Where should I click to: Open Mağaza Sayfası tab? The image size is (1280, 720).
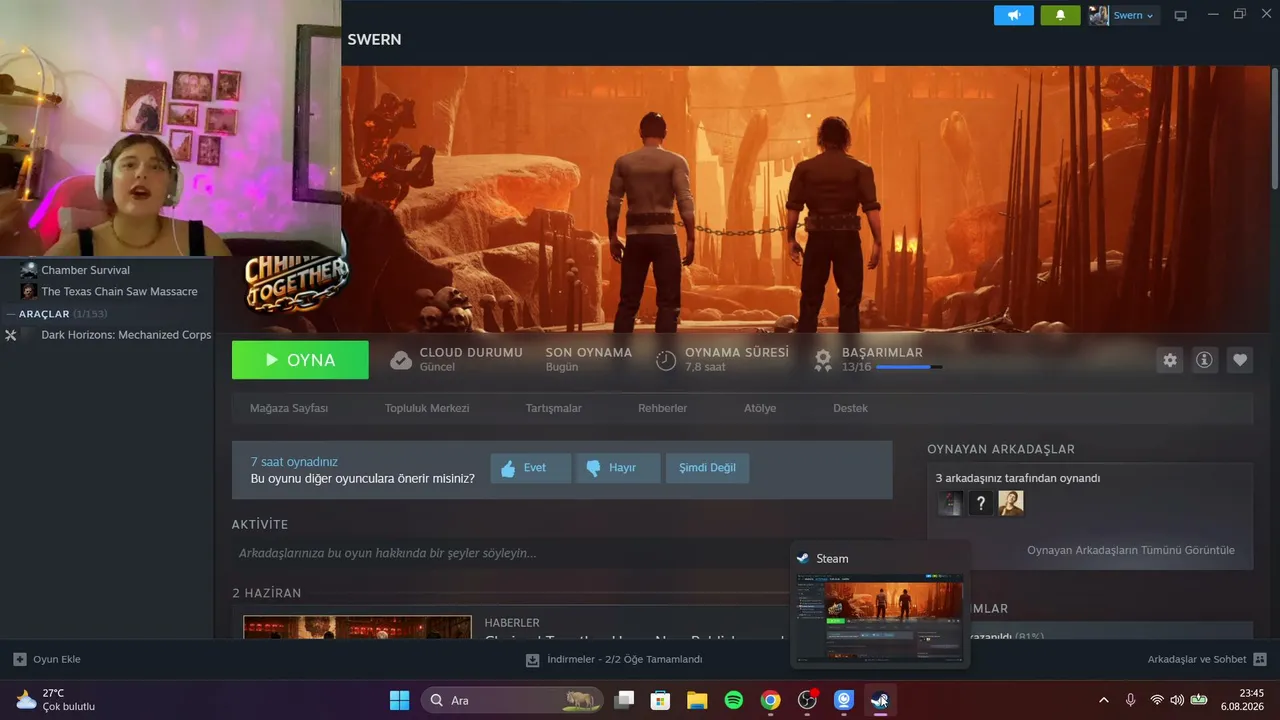(289, 408)
